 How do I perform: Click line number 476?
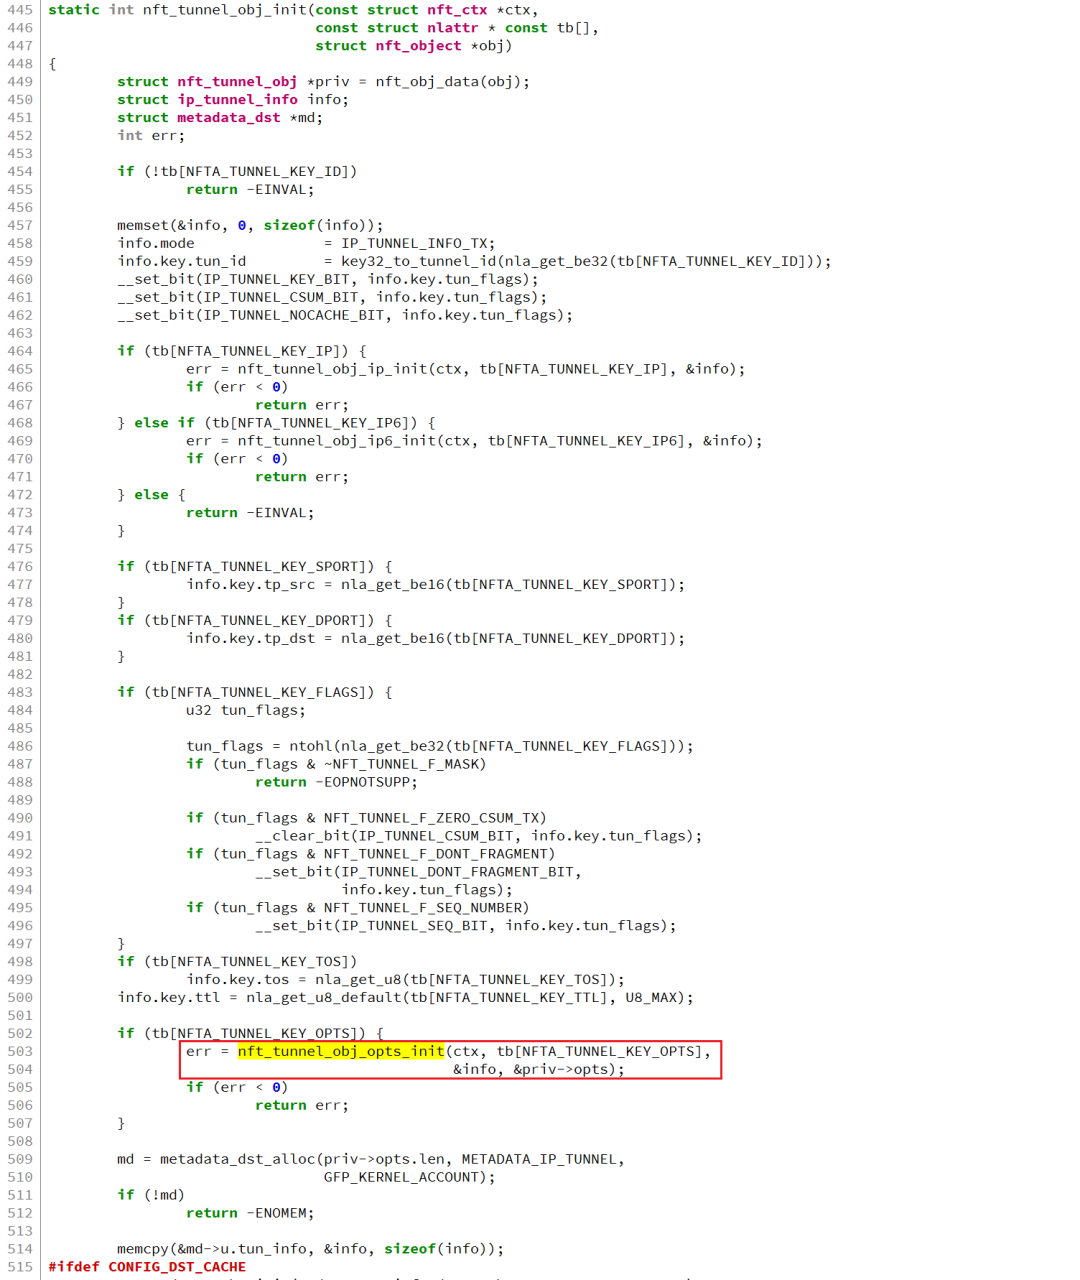tap(20, 566)
